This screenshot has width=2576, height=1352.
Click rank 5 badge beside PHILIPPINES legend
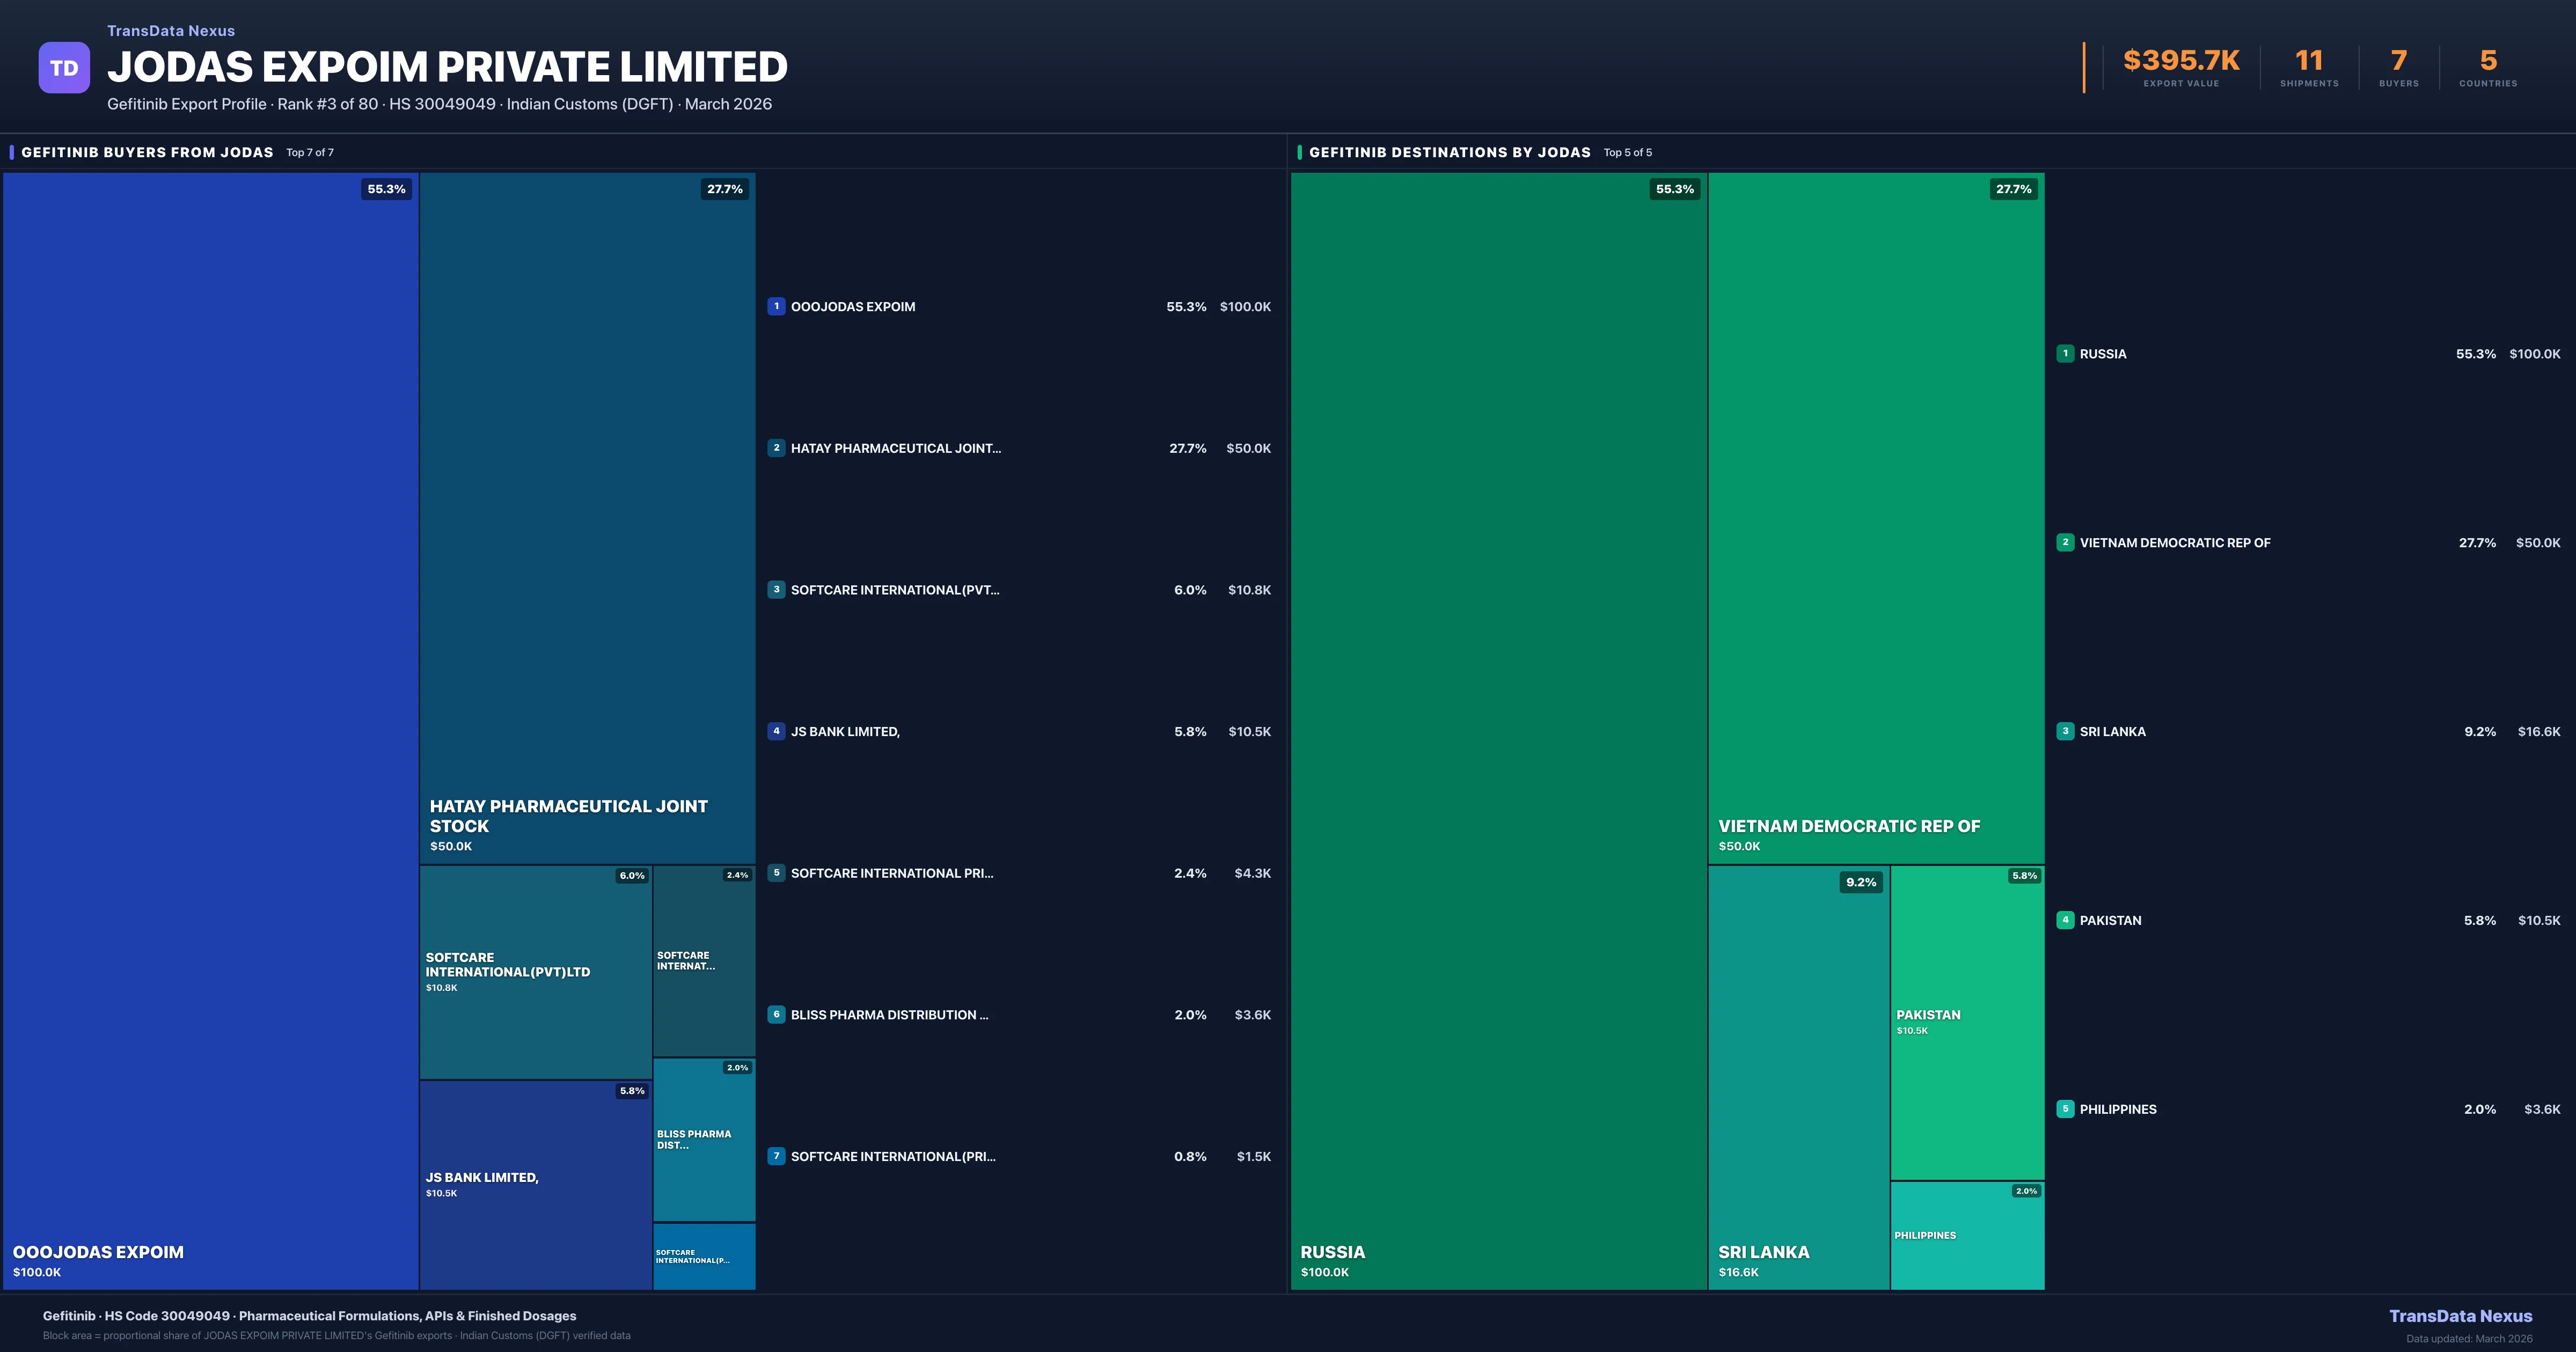pyautogui.click(x=2065, y=1109)
